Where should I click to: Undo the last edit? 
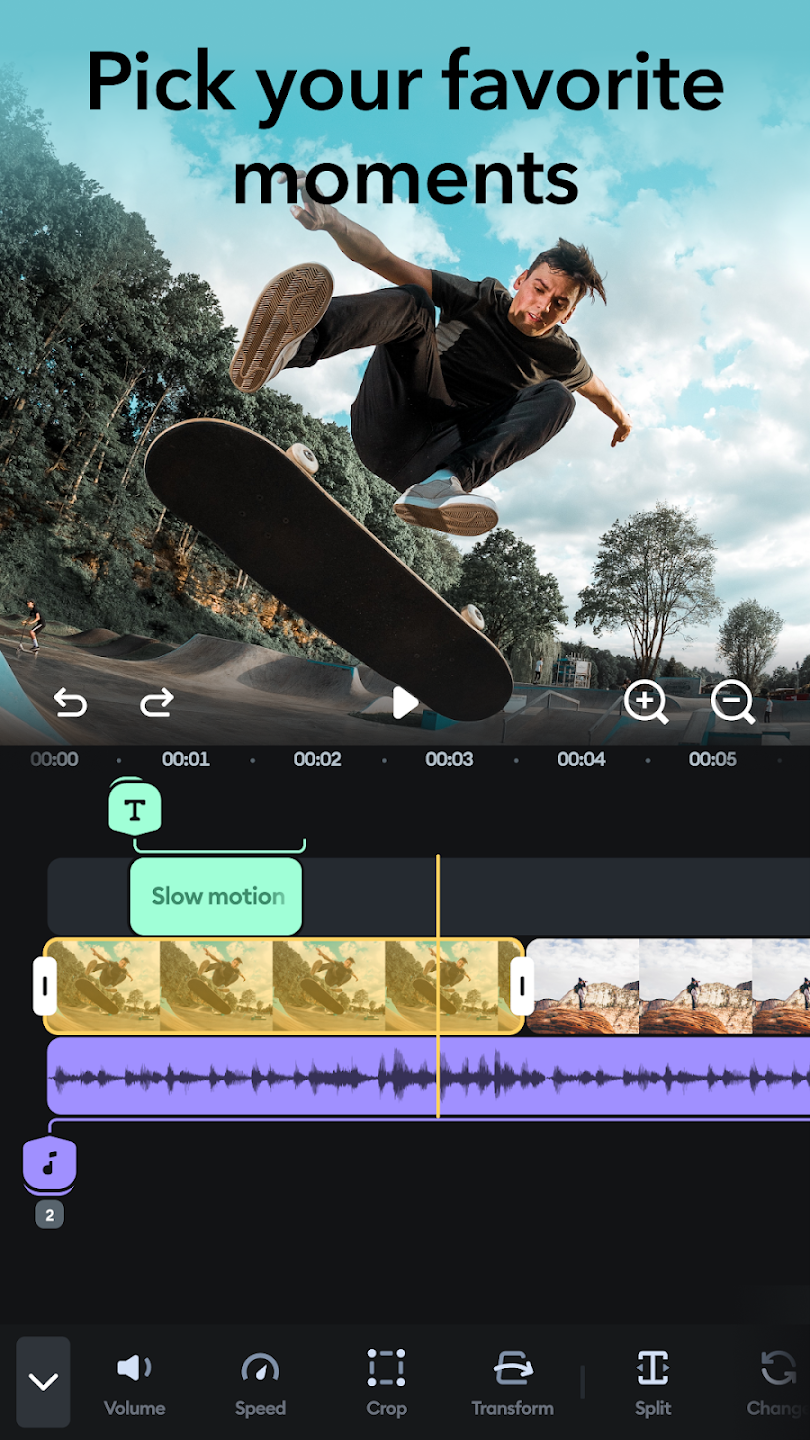click(70, 703)
